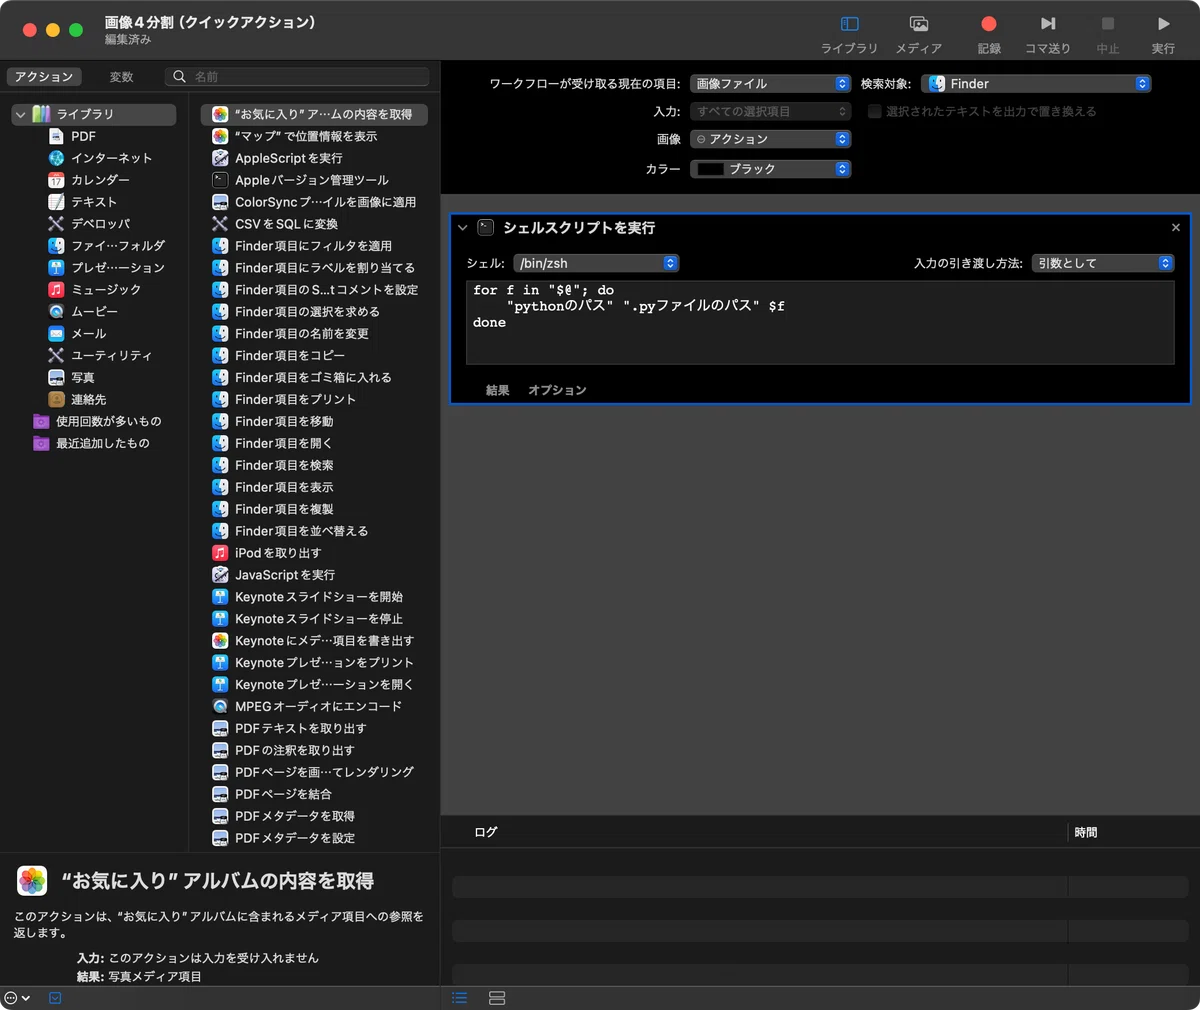
Task: Open the 結果 tab of the action
Action: coord(497,390)
